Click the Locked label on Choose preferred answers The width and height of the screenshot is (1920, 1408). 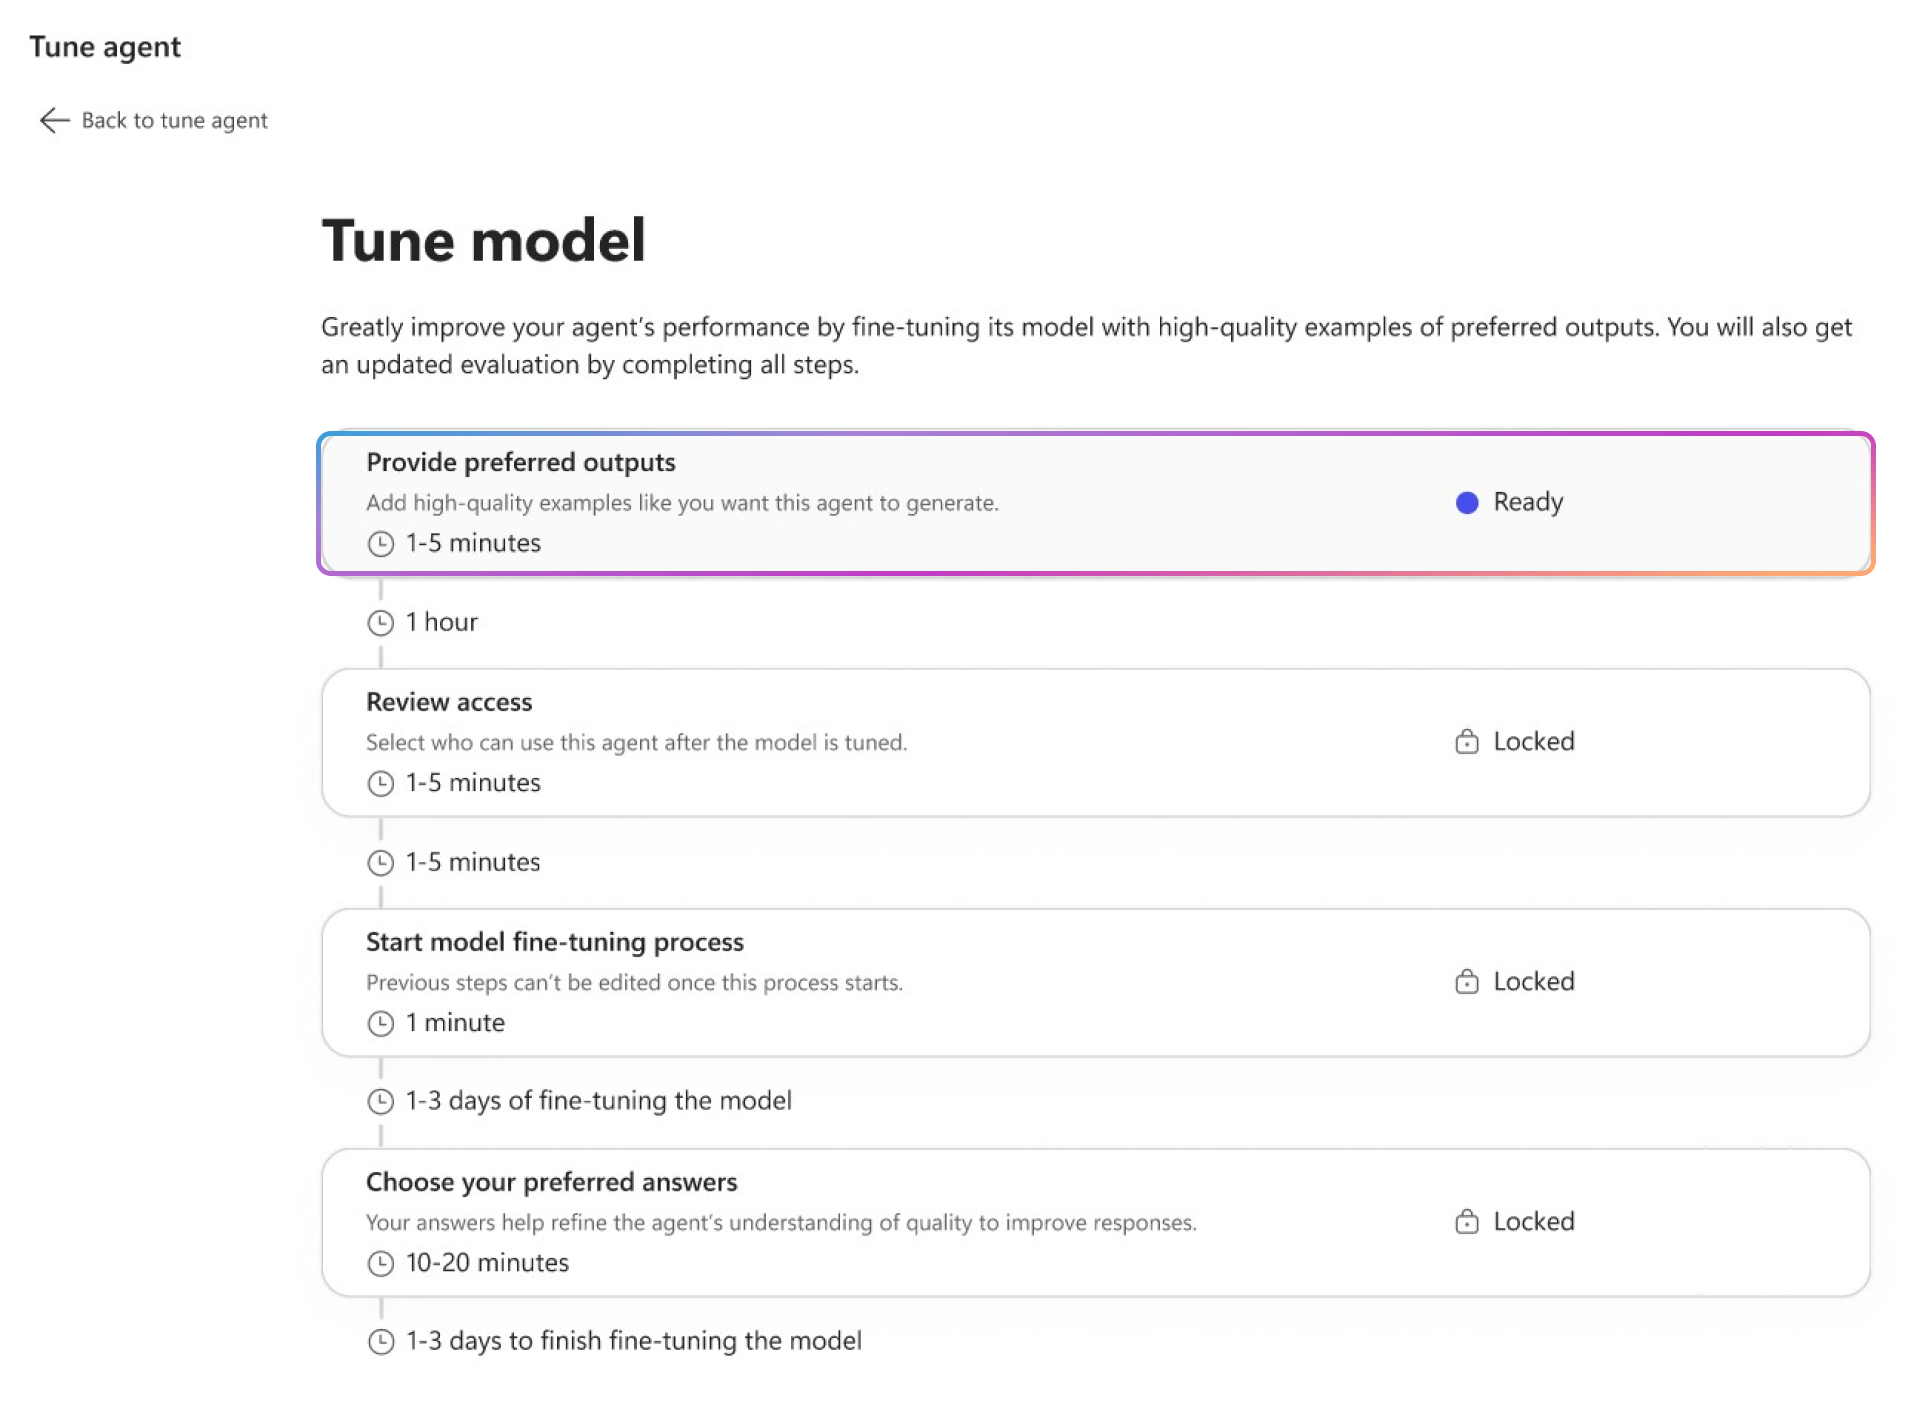pyautogui.click(x=1533, y=1222)
